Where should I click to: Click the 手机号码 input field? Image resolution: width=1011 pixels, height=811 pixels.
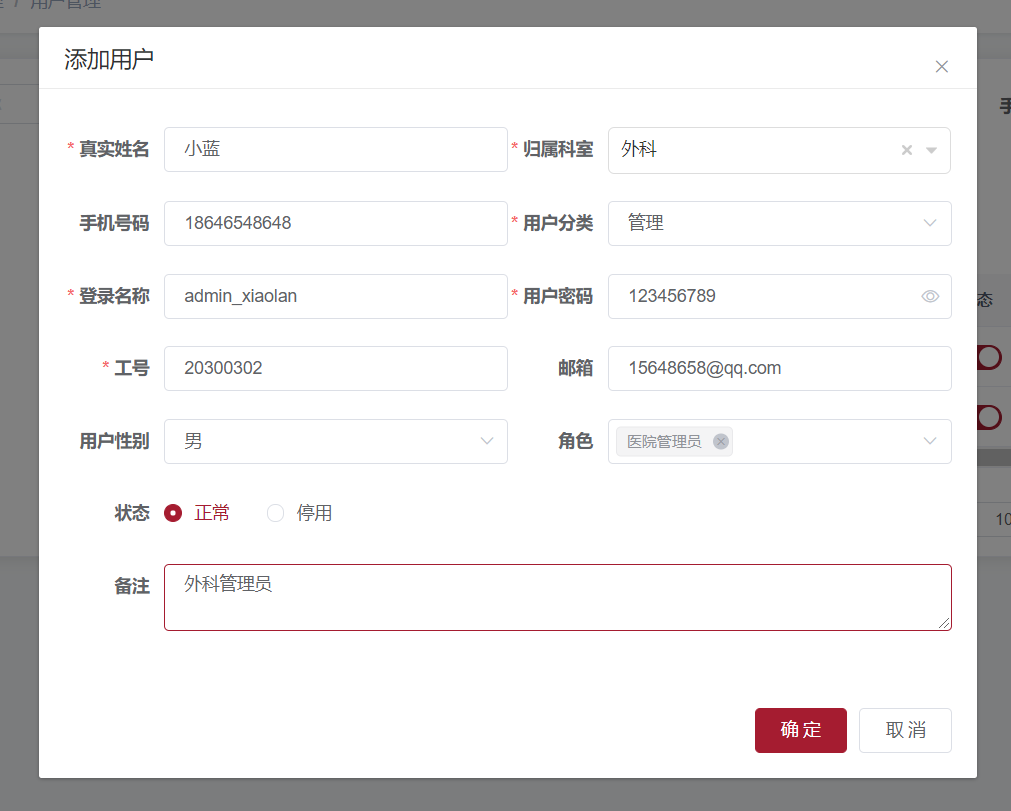(336, 223)
